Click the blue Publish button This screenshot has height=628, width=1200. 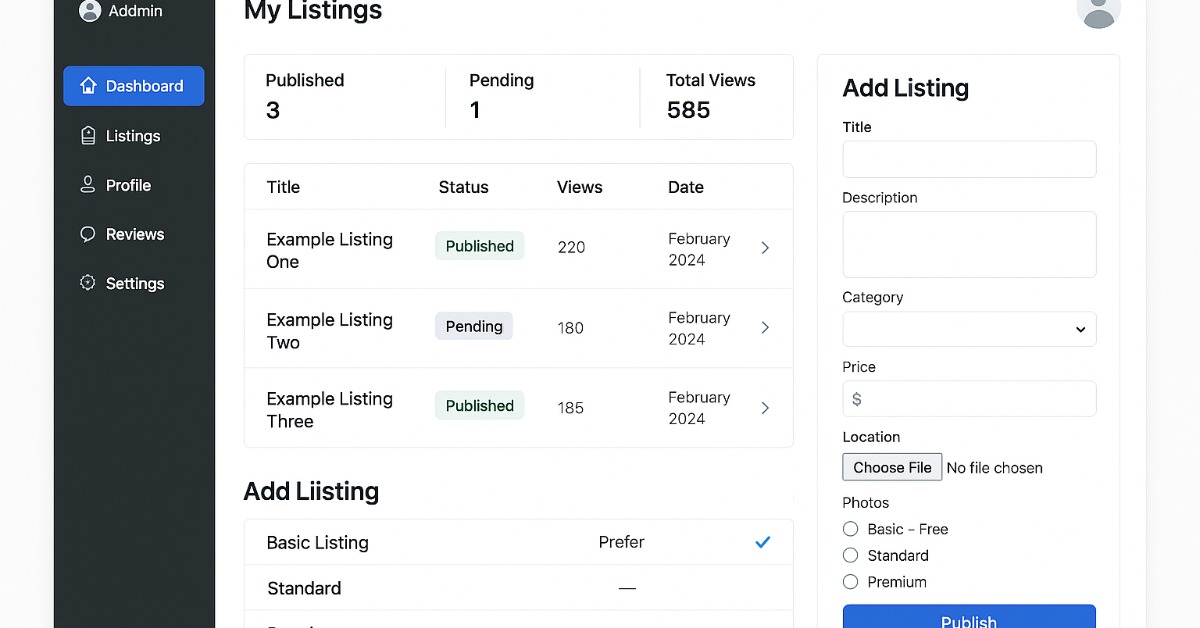[x=969, y=617]
